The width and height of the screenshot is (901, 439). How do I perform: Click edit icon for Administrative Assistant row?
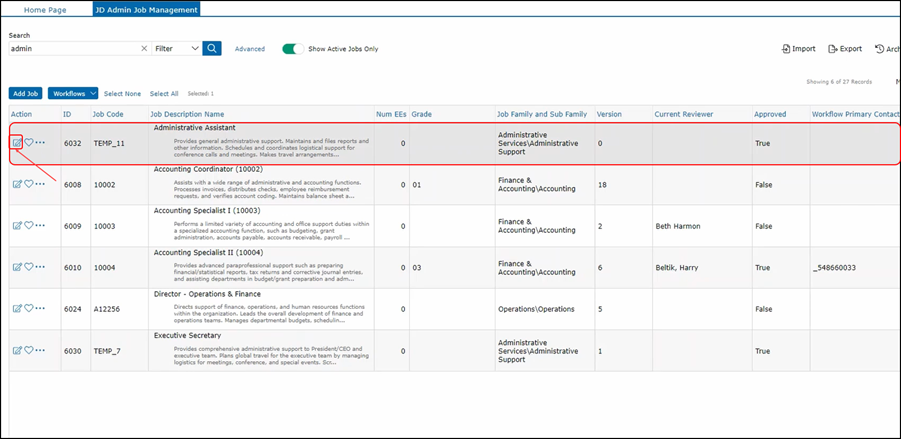pos(17,142)
